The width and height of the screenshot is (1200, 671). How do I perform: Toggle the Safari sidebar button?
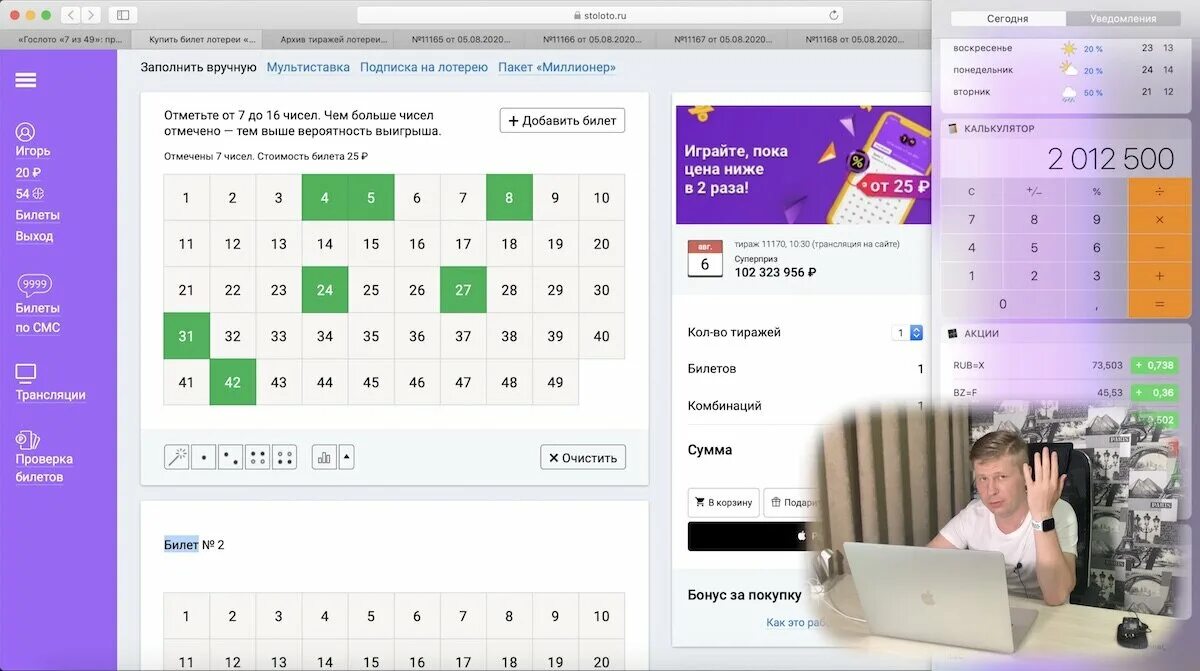pos(123,15)
